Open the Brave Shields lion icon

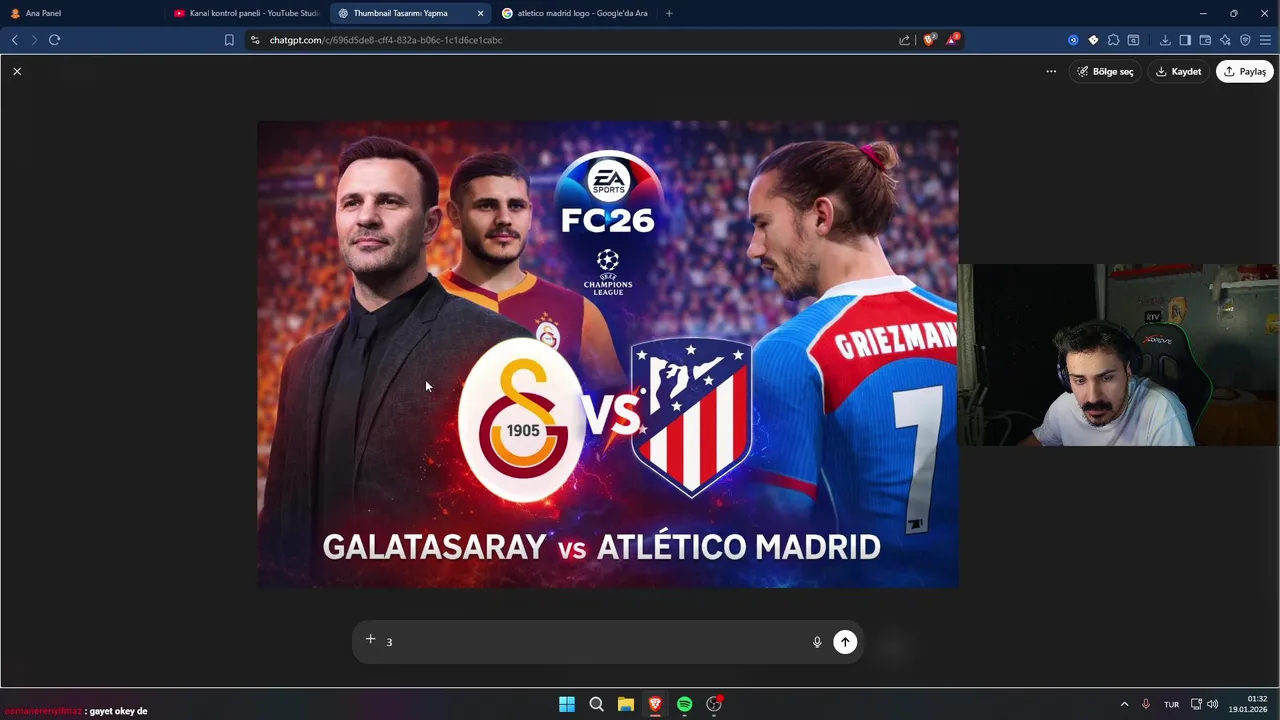coord(929,40)
